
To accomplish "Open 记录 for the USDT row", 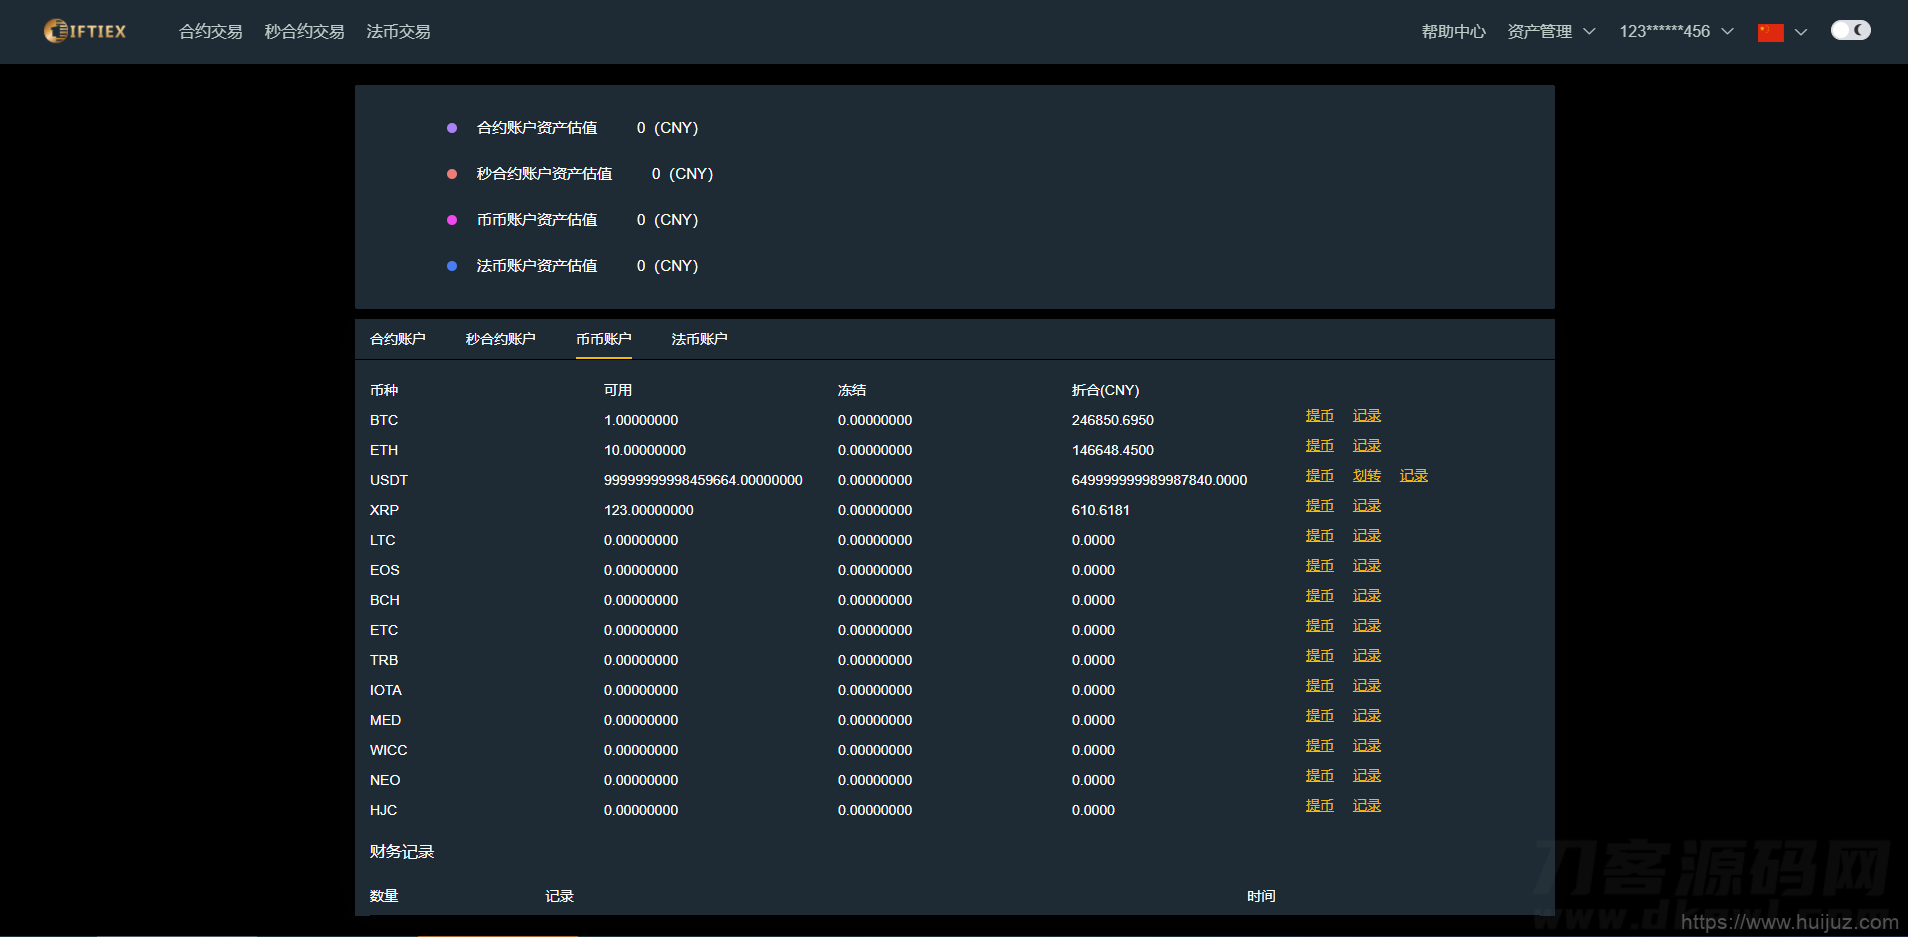I will coord(1413,475).
